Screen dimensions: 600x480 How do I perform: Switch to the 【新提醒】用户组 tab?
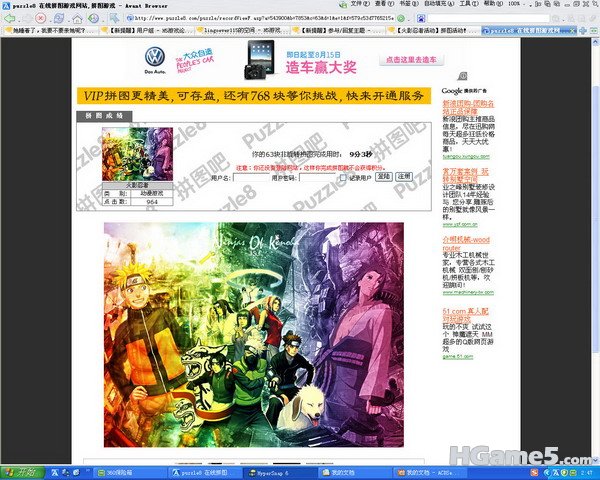coord(145,30)
